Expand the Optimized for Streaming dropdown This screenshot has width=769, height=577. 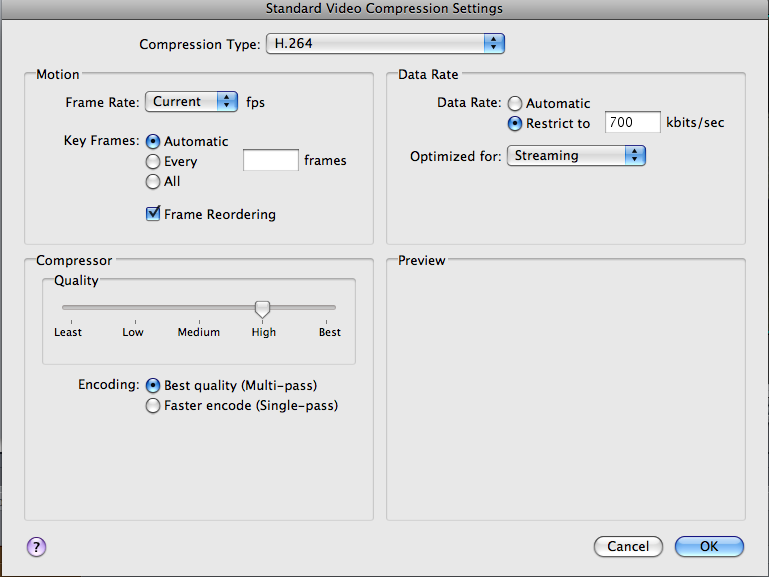click(x=576, y=155)
